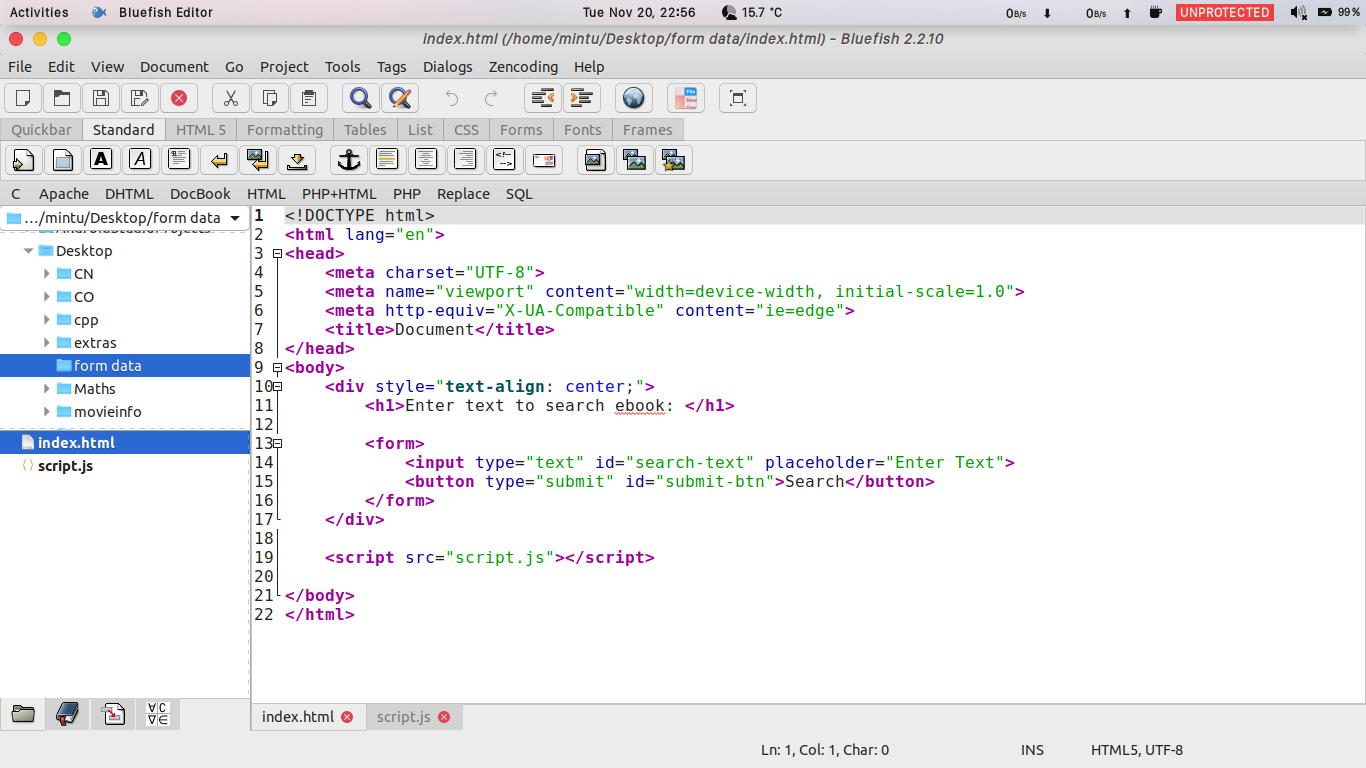1366x768 pixels.
Task: Switch to the CSS toolbar tab
Action: pyautogui.click(x=466, y=130)
